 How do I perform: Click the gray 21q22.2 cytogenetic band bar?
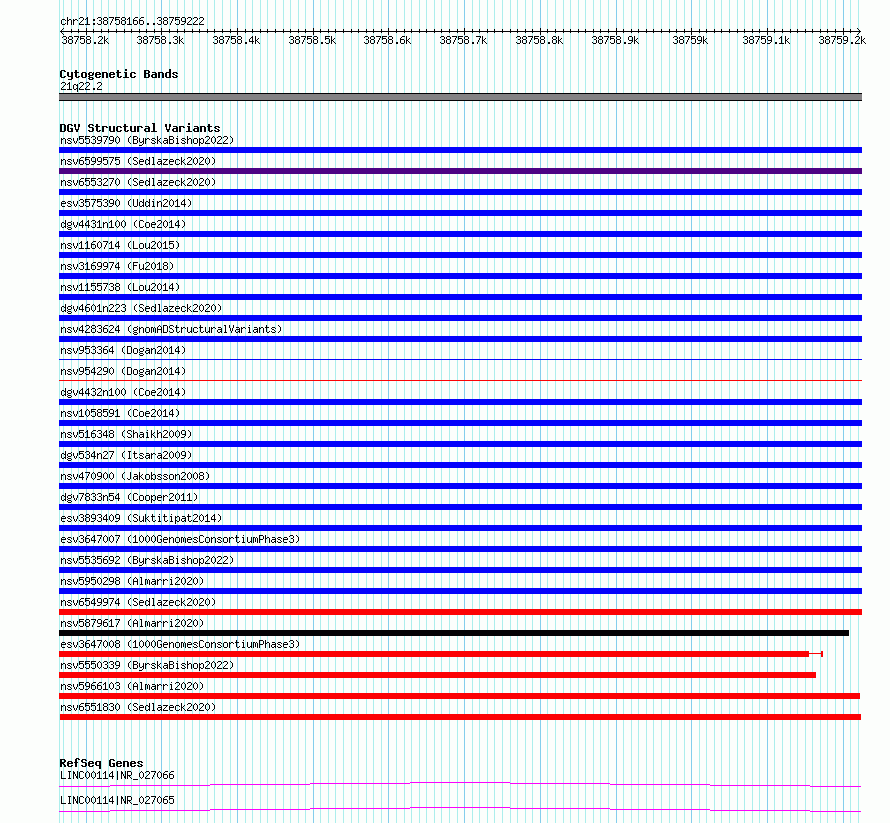click(x=460, y=97)
